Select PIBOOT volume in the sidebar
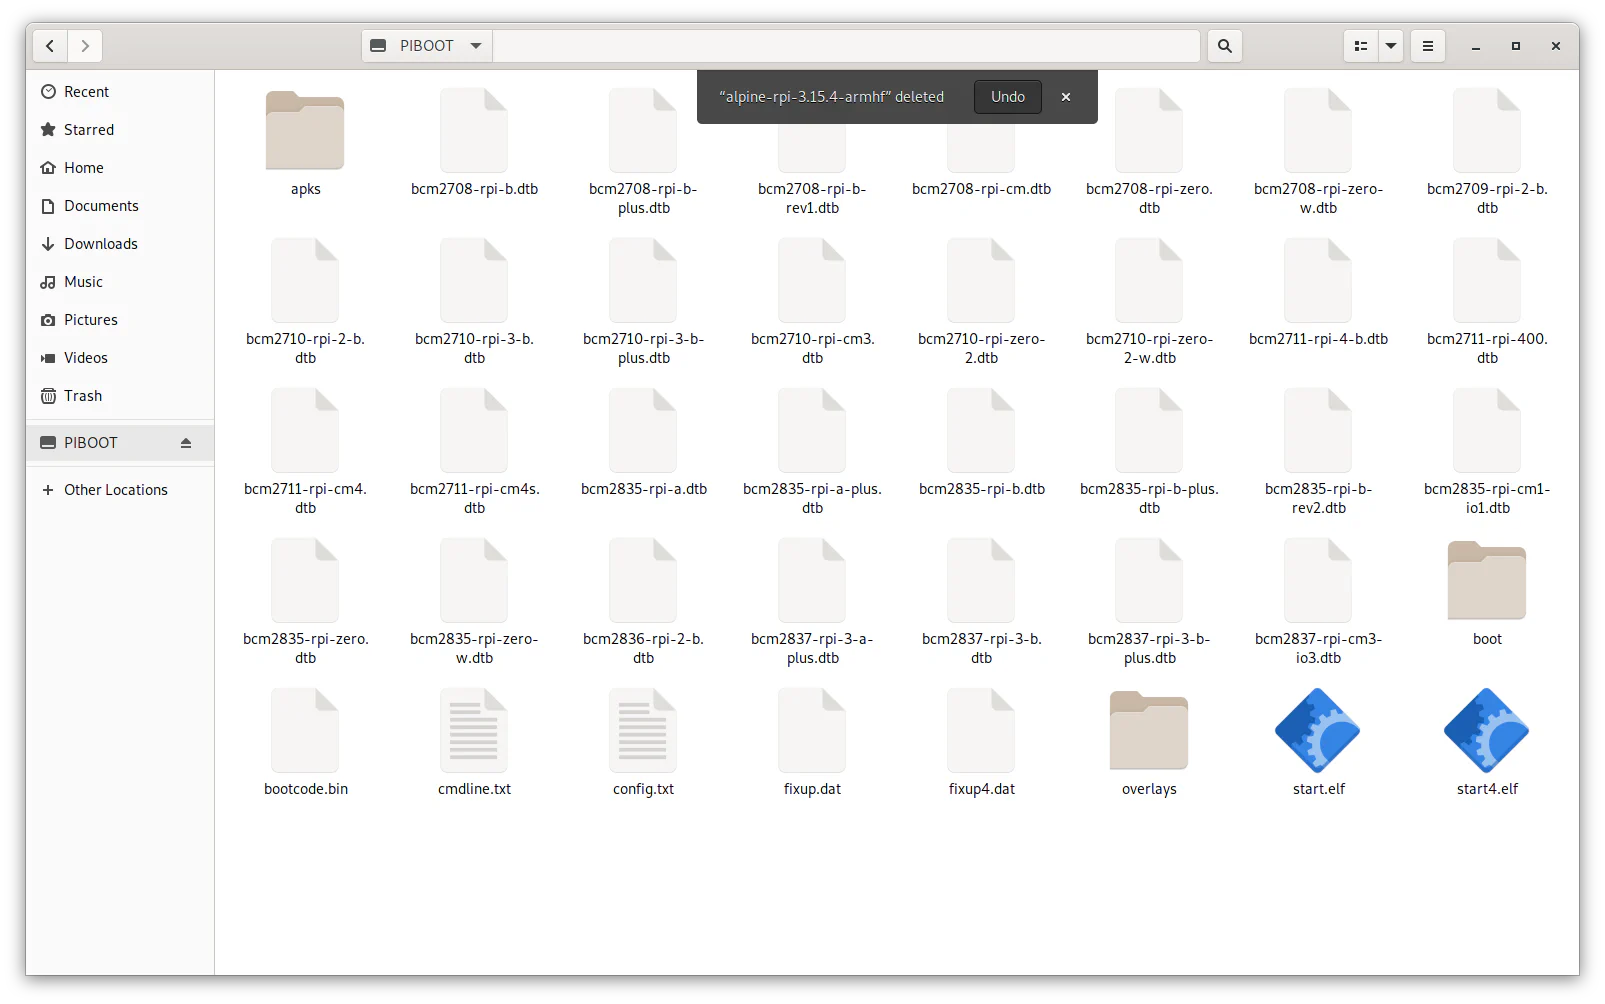 pyautogui.click(x=120, y=443)
